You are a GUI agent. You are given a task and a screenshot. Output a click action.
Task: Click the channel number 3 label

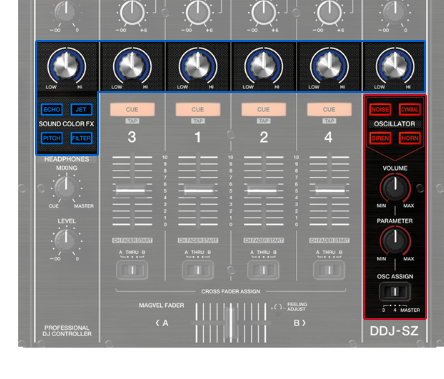coord(132,137)
